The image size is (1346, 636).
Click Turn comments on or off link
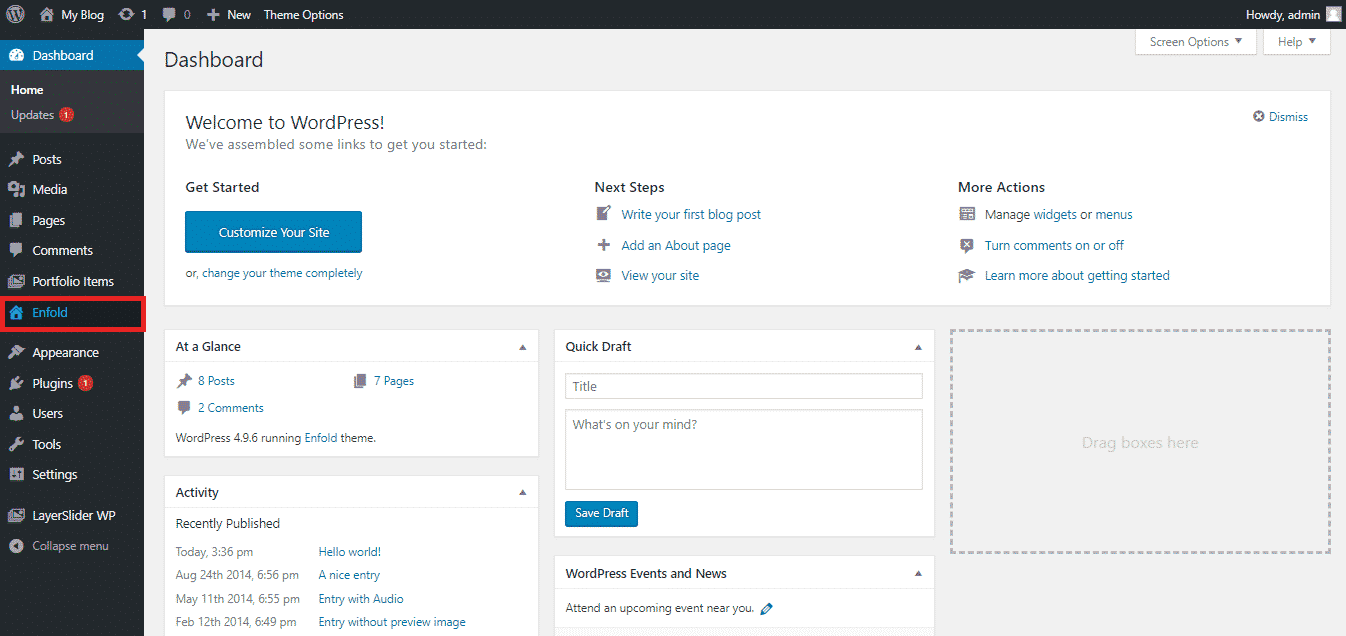[1054, 245]
